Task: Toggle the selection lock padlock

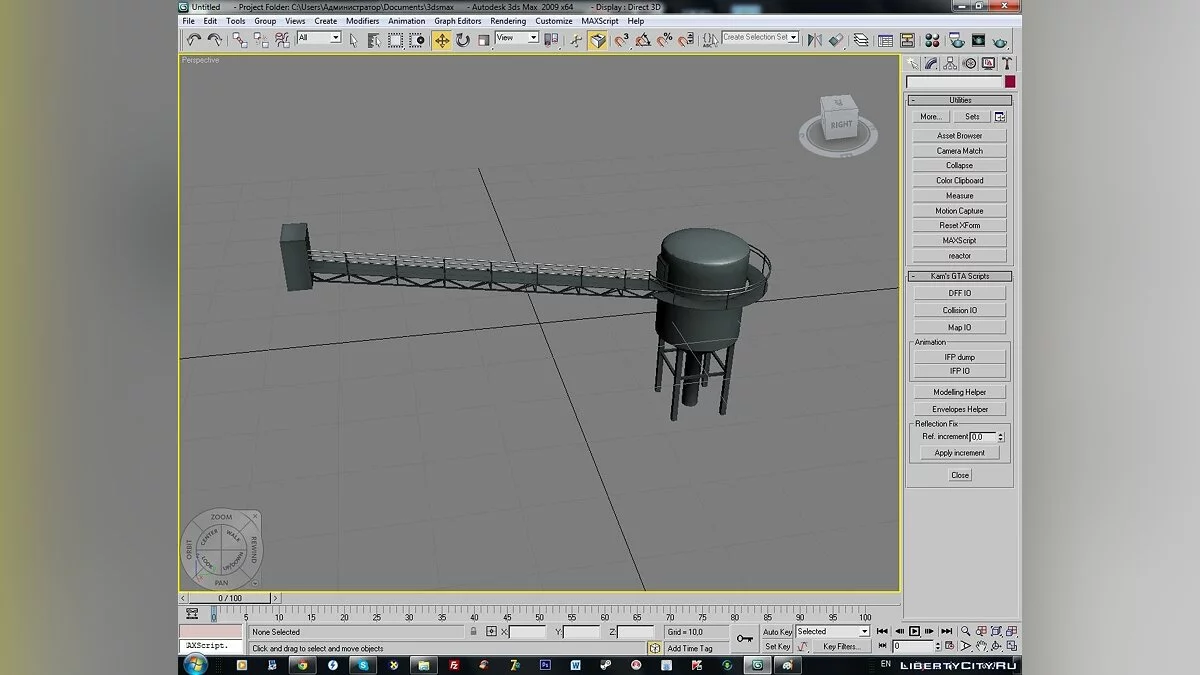Action: pos(473,632)
